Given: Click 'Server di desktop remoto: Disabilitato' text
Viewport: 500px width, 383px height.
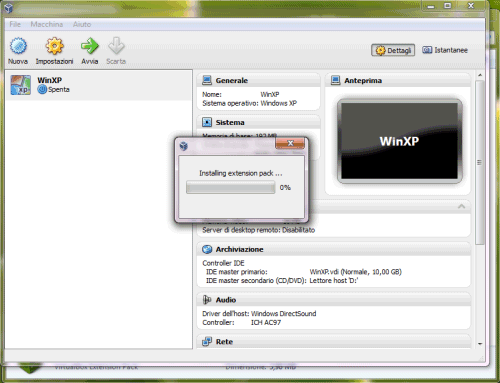Looking at the screenshot, I should point(258,230).
